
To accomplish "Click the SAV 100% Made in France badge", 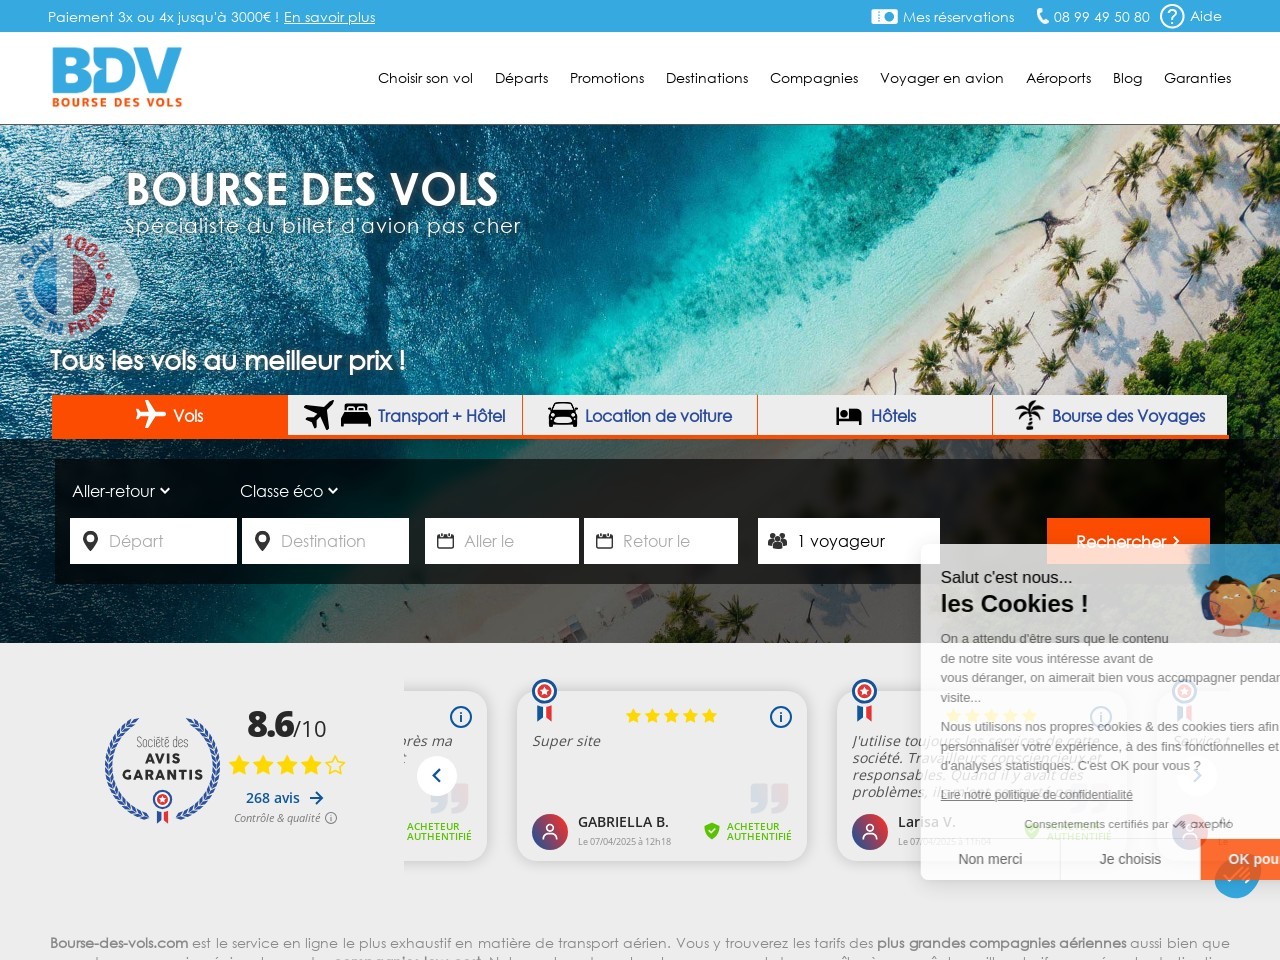I will click(x=67, y=286).
